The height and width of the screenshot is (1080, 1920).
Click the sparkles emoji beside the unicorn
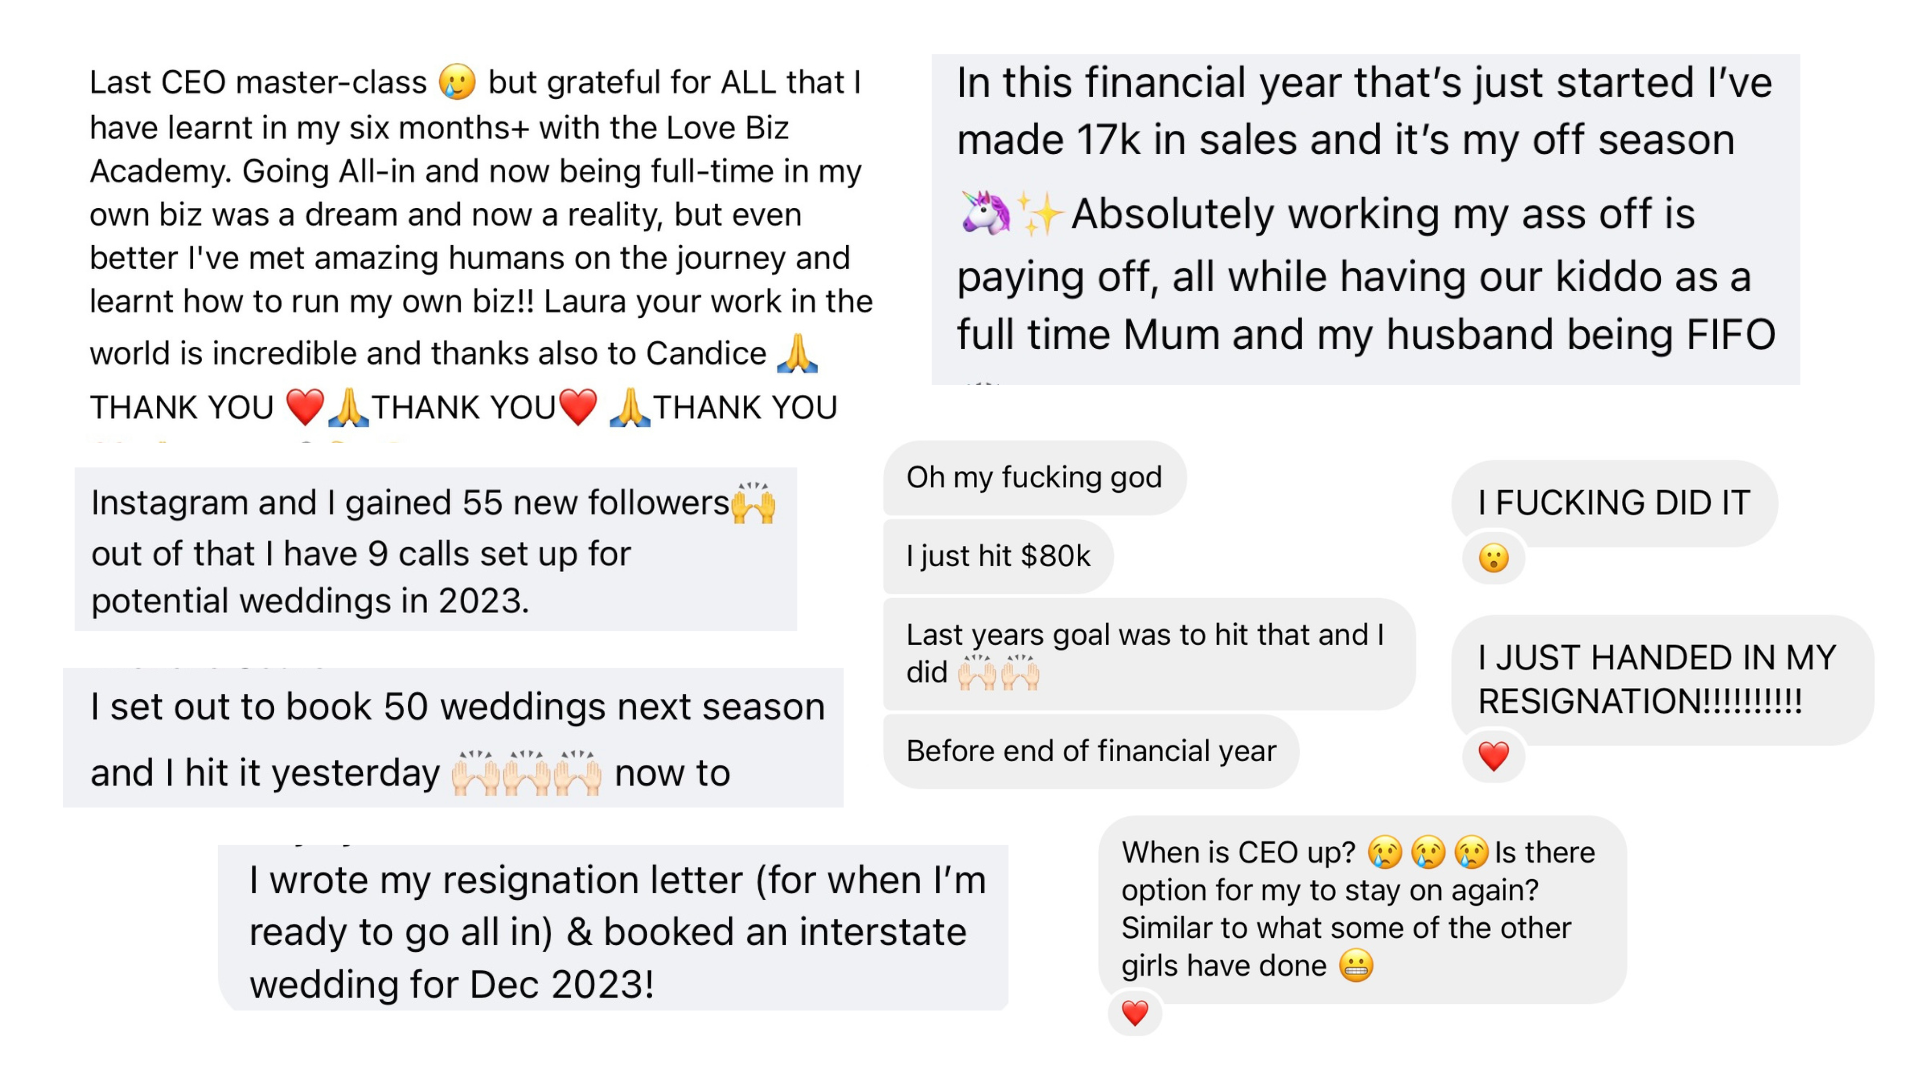(1039, 214)
